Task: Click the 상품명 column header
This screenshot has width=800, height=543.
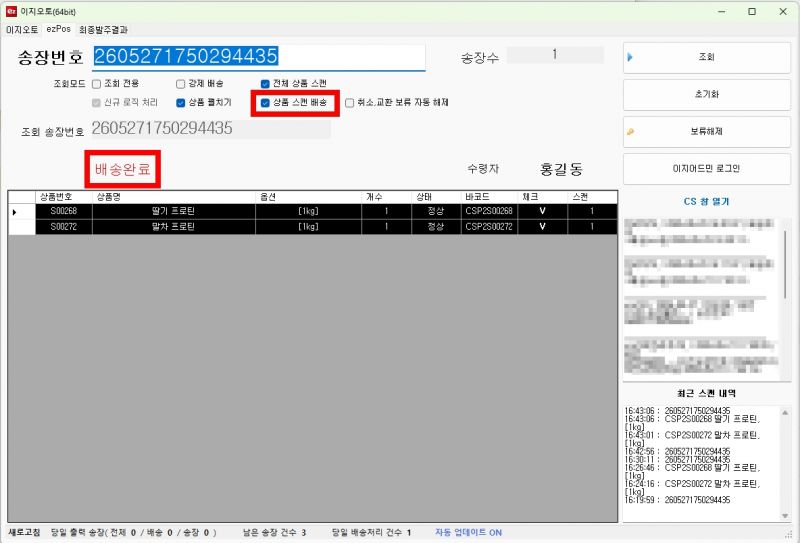Action: point(174,197)
